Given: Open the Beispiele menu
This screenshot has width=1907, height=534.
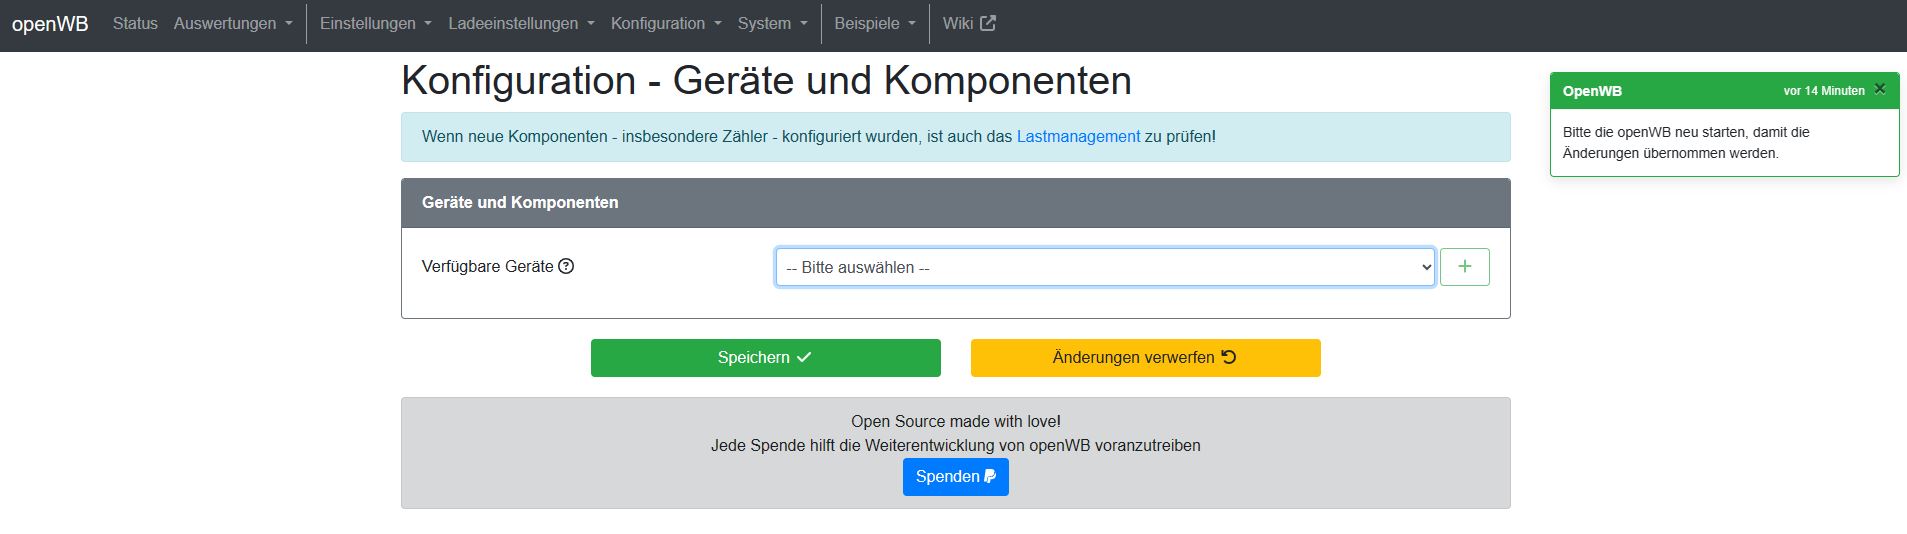Looking at the screenshot, I should tap(874, 23).
